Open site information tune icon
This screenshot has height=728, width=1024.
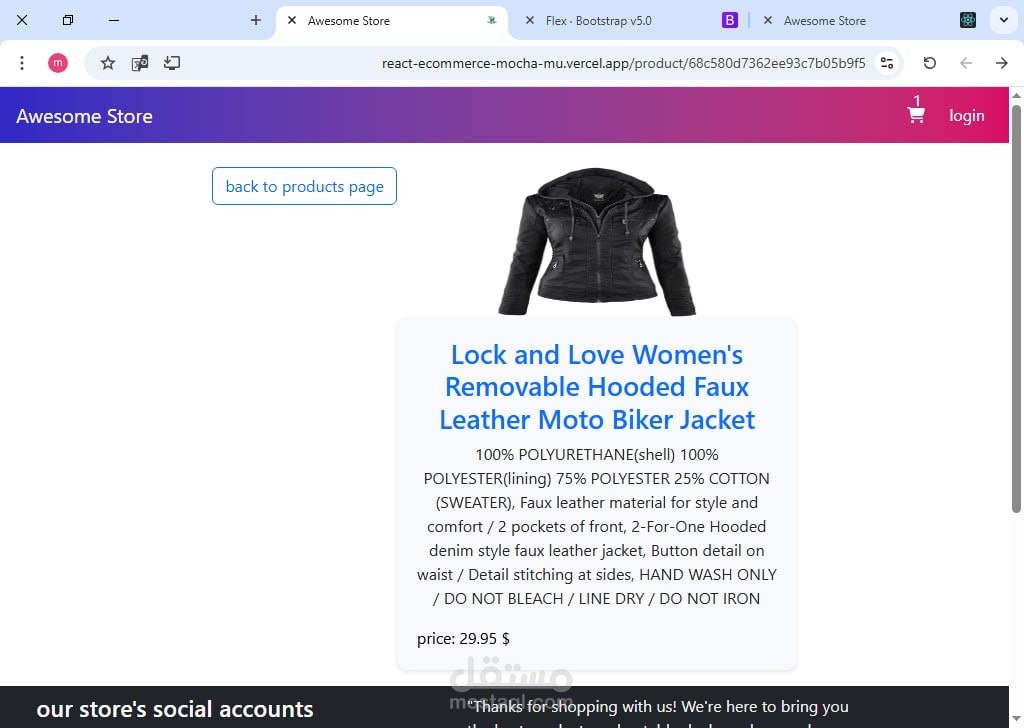pyautogui.click(x=887, y=63)
